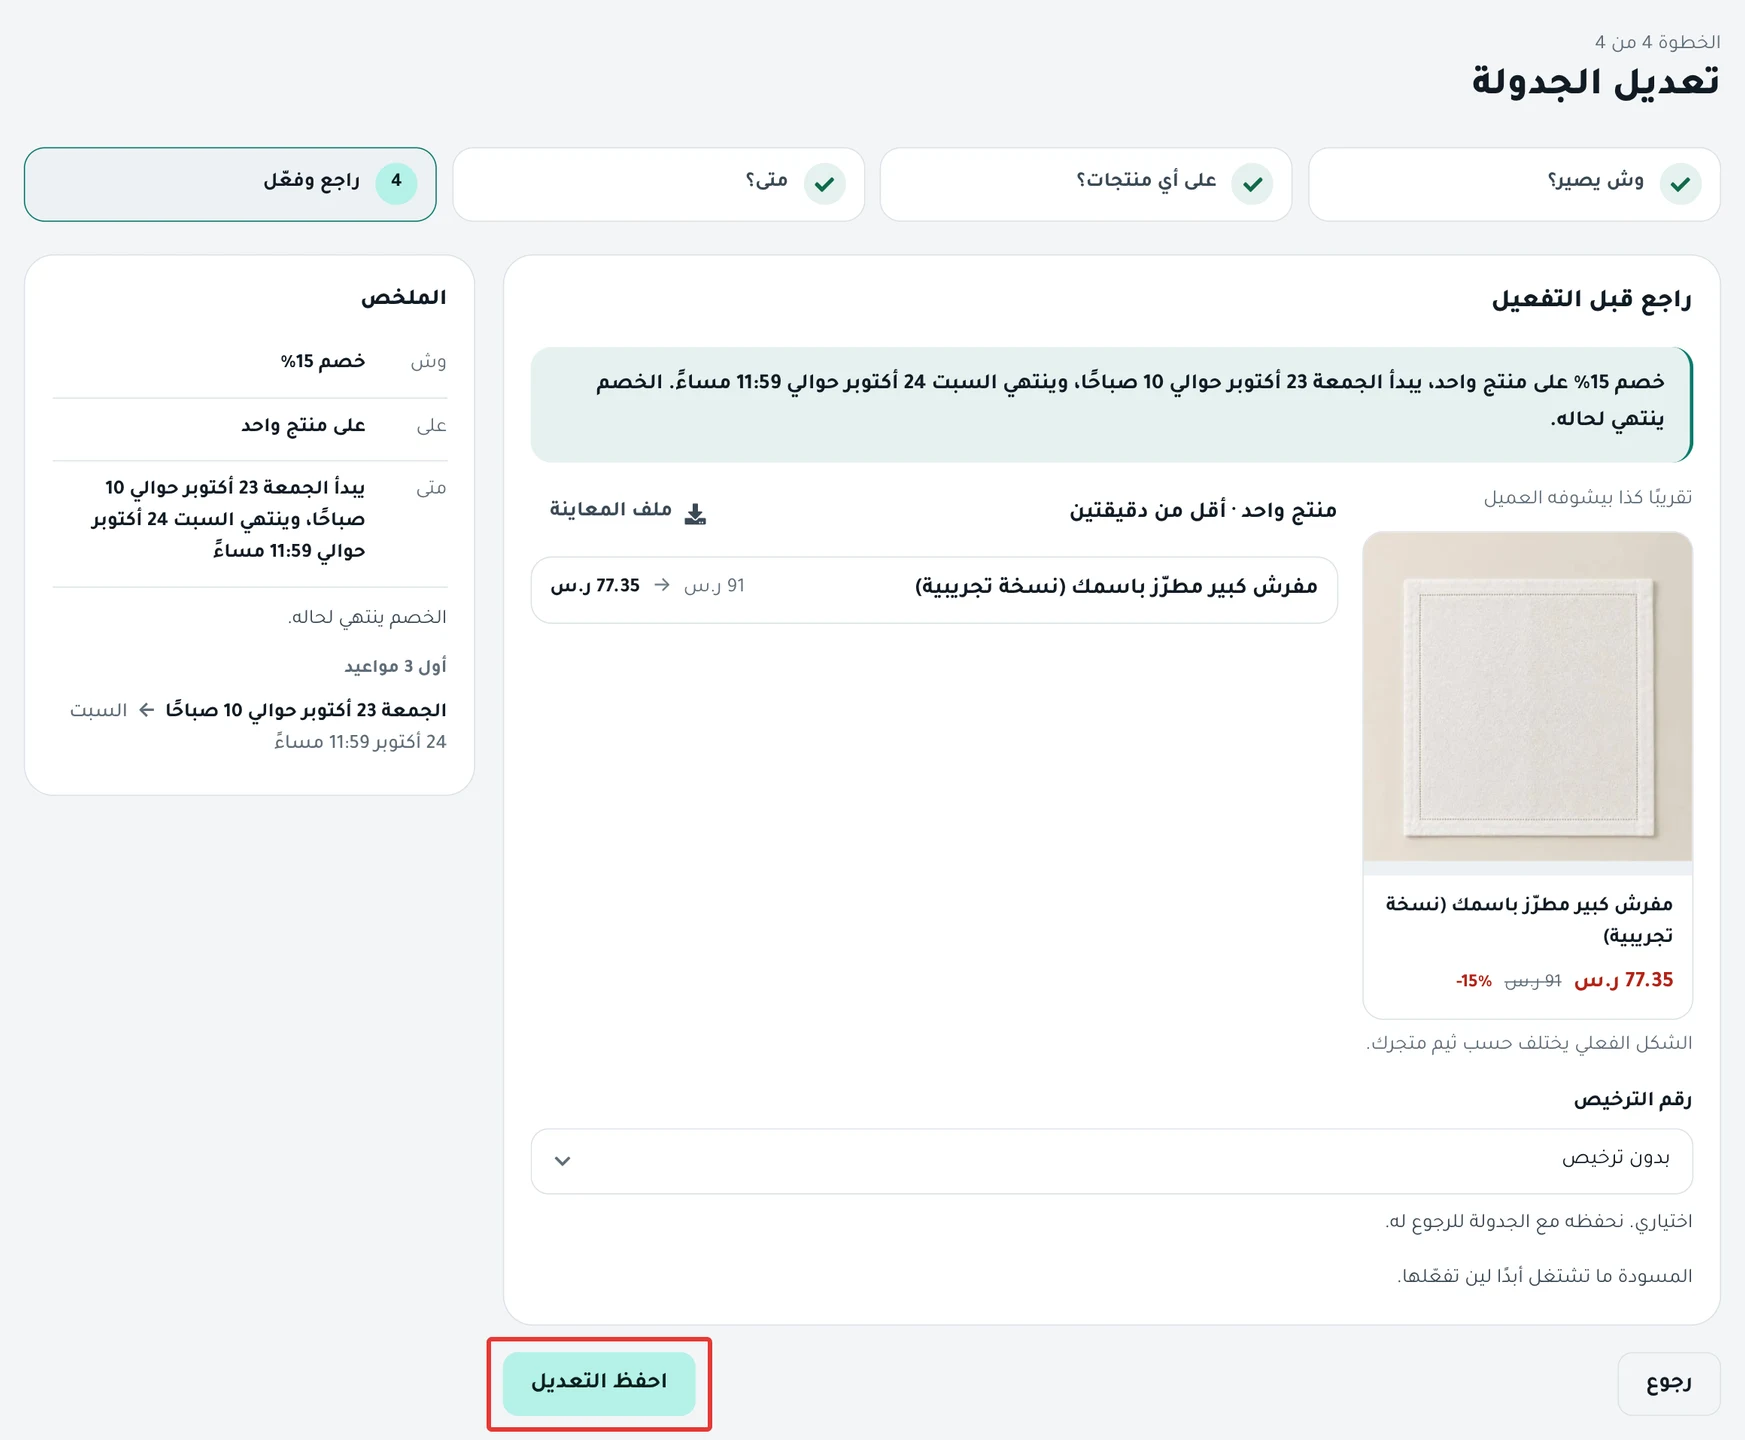
Task: Go to the متى؟ step tab
Action: click(x=658, y=184)
